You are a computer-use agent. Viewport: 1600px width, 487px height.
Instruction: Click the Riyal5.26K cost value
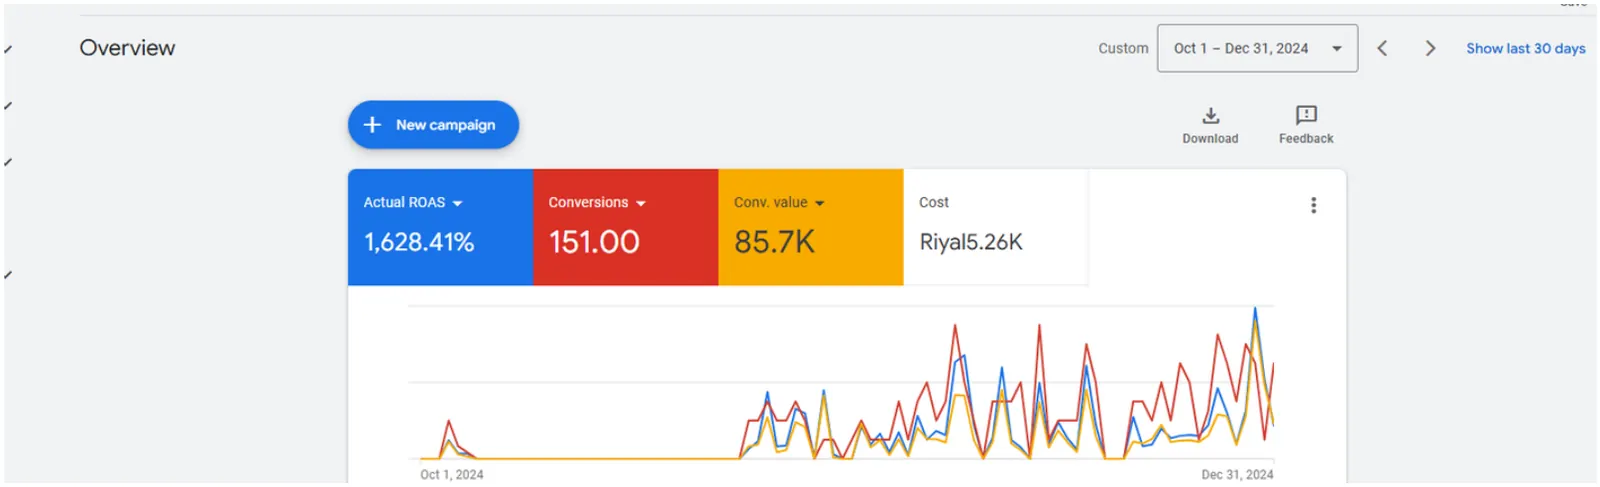pos(971,242)
